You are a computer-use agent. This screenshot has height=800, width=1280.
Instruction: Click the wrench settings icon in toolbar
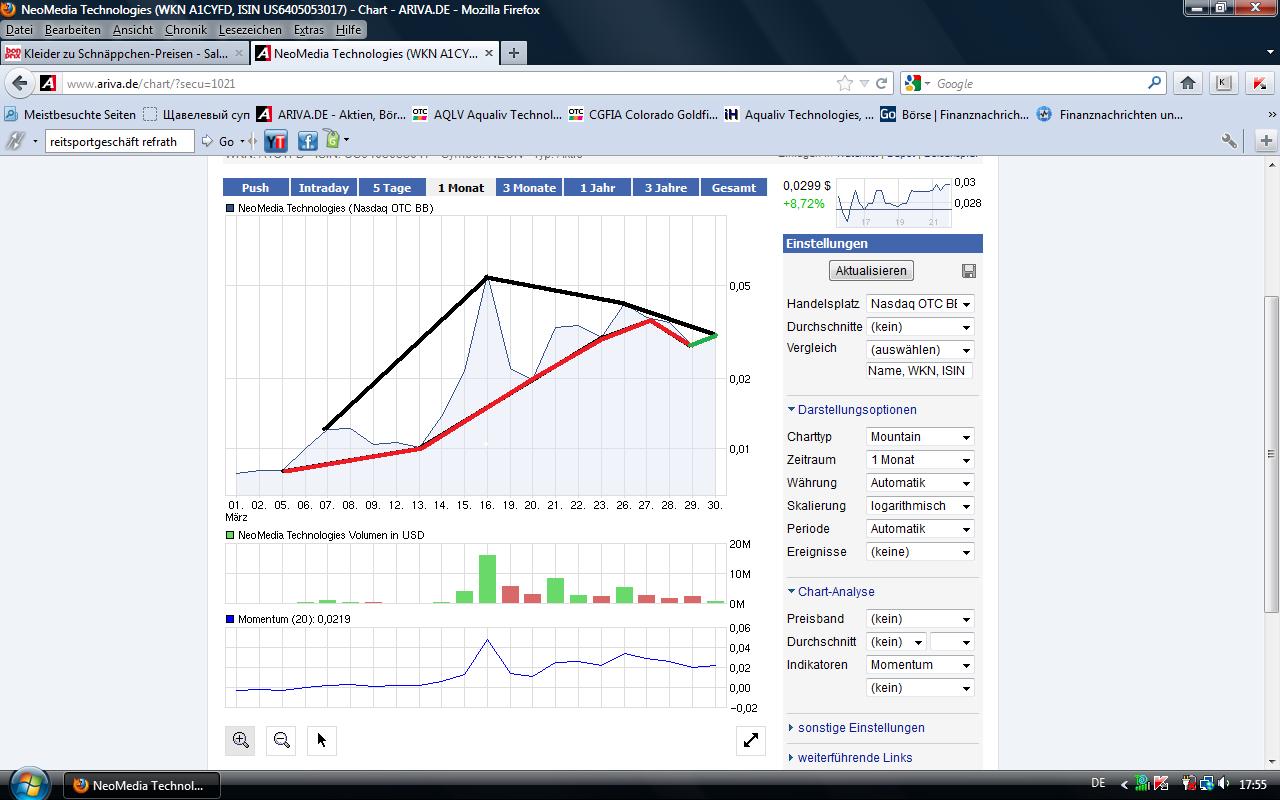tap(1229, 141)
